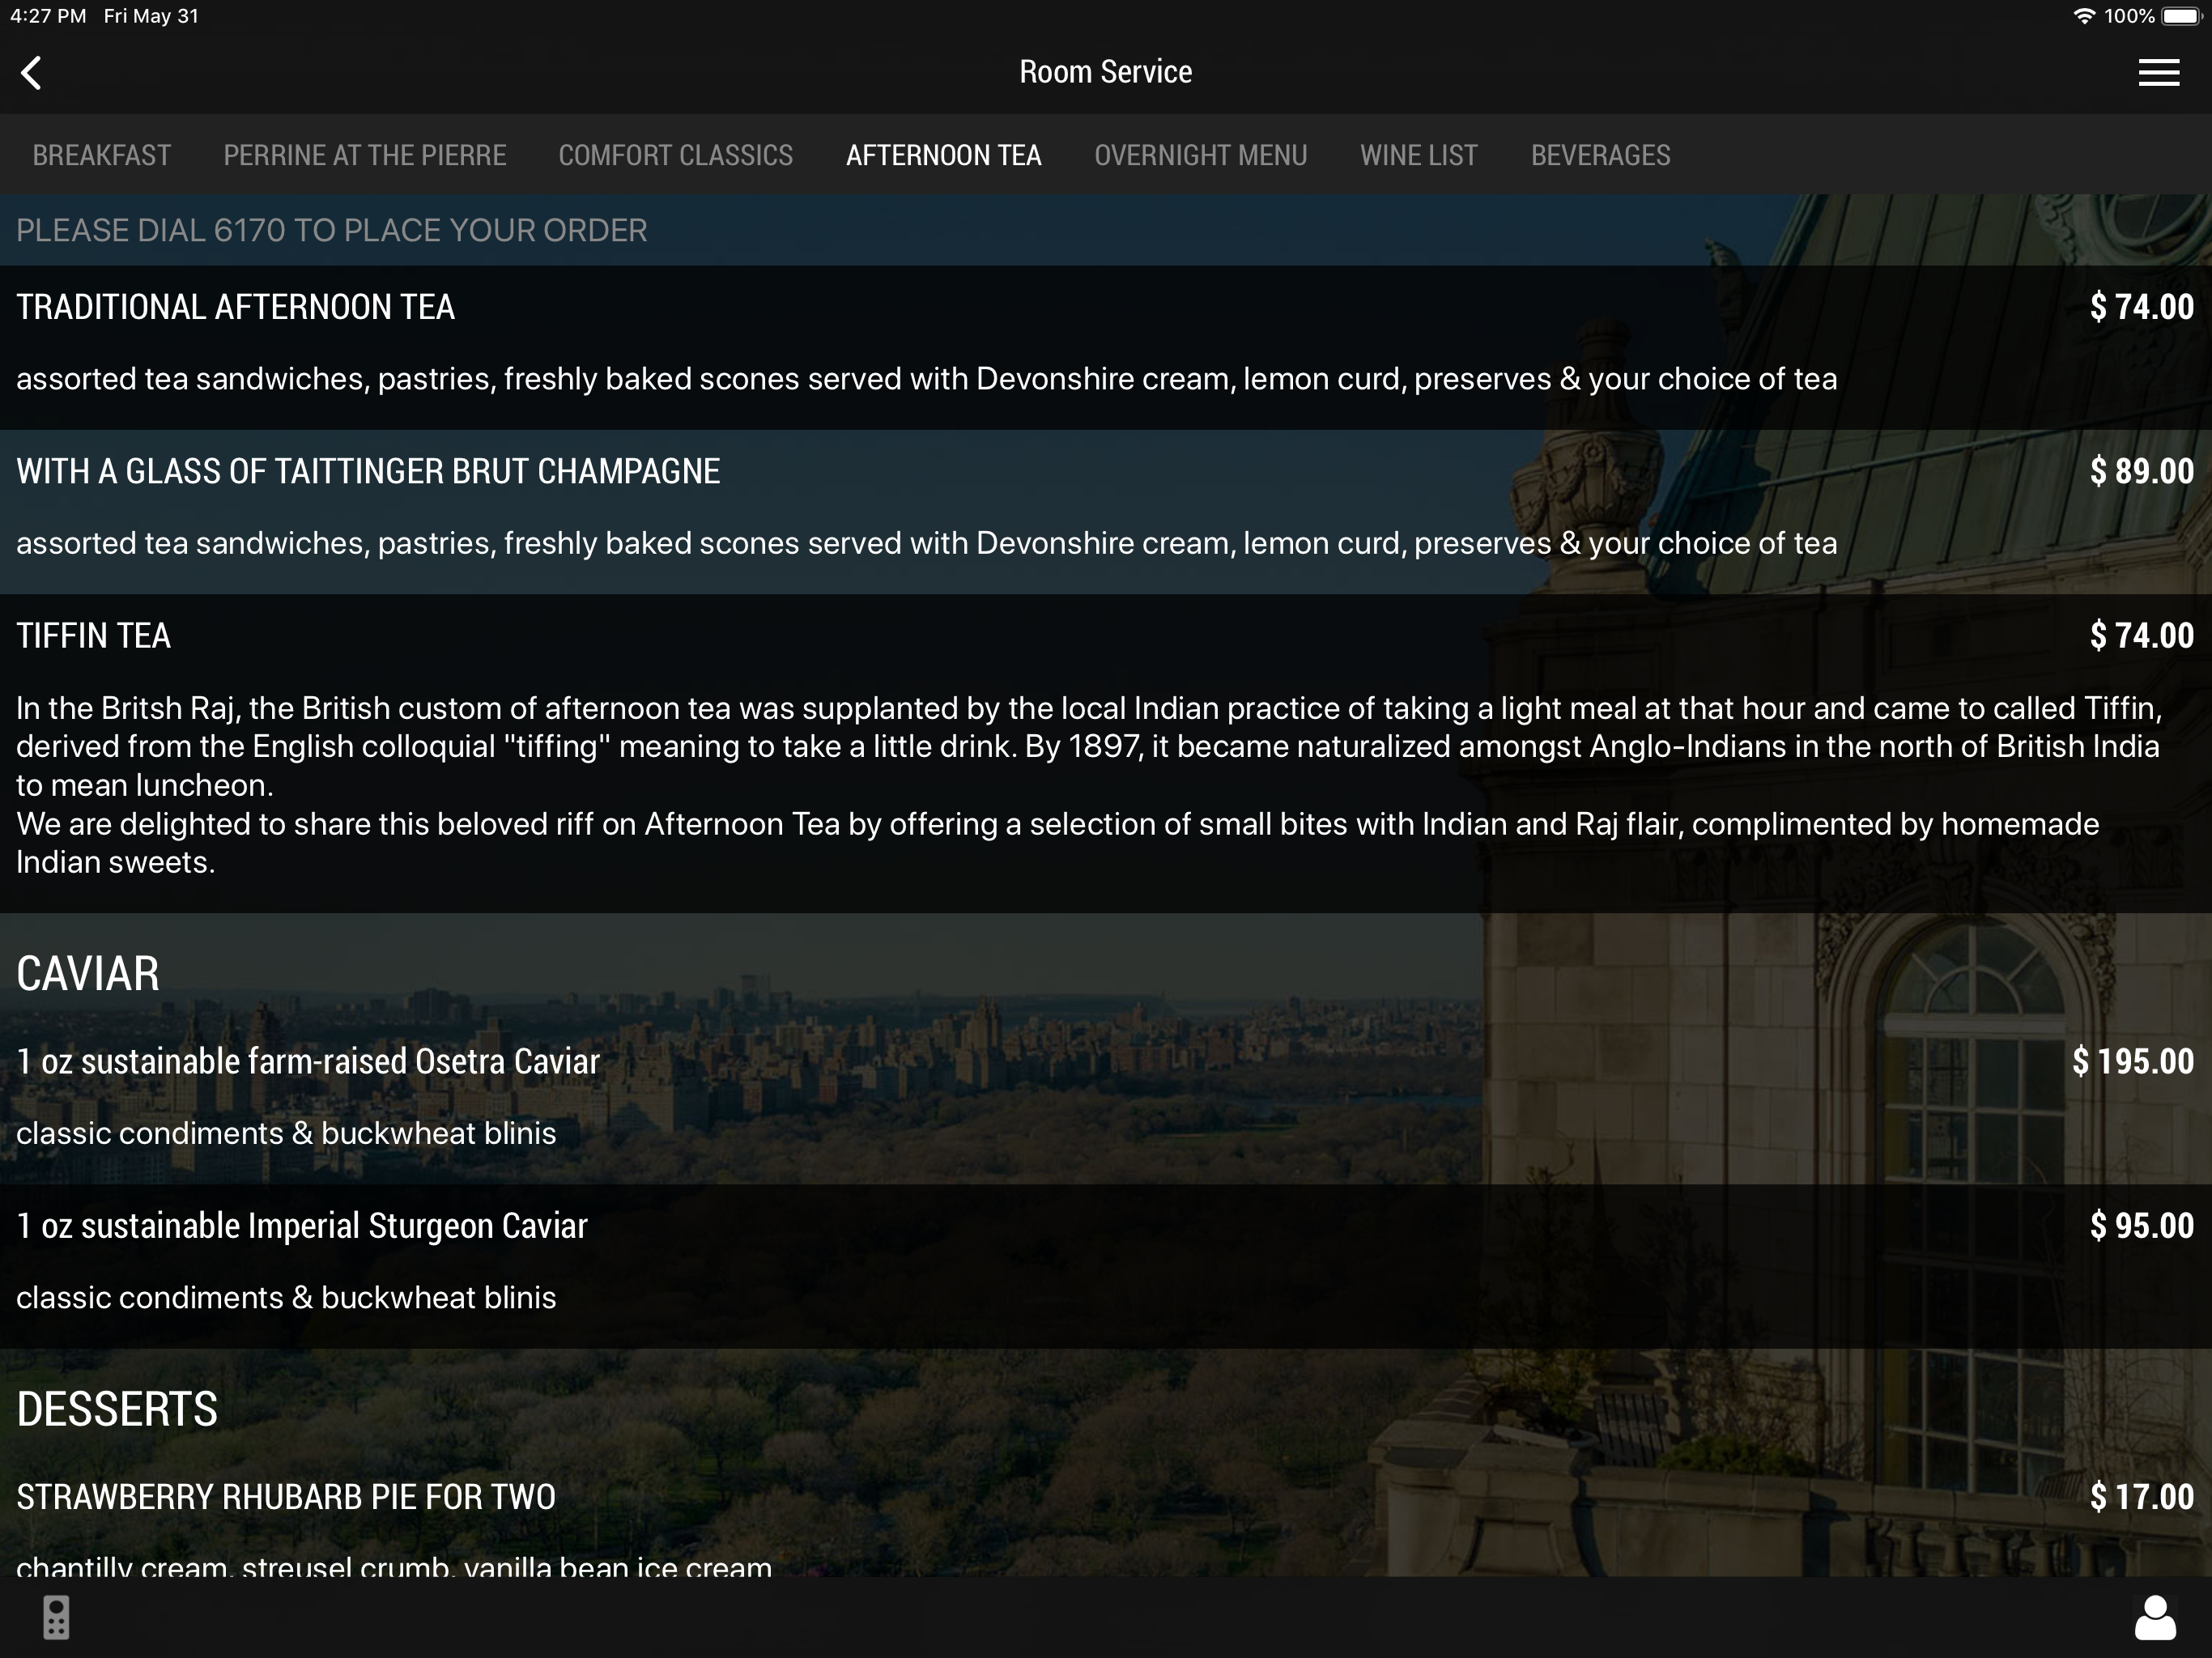Tap the $ 195.00 Osetra Caviar price
2212x1658 pixels.
point(2133,1061)
